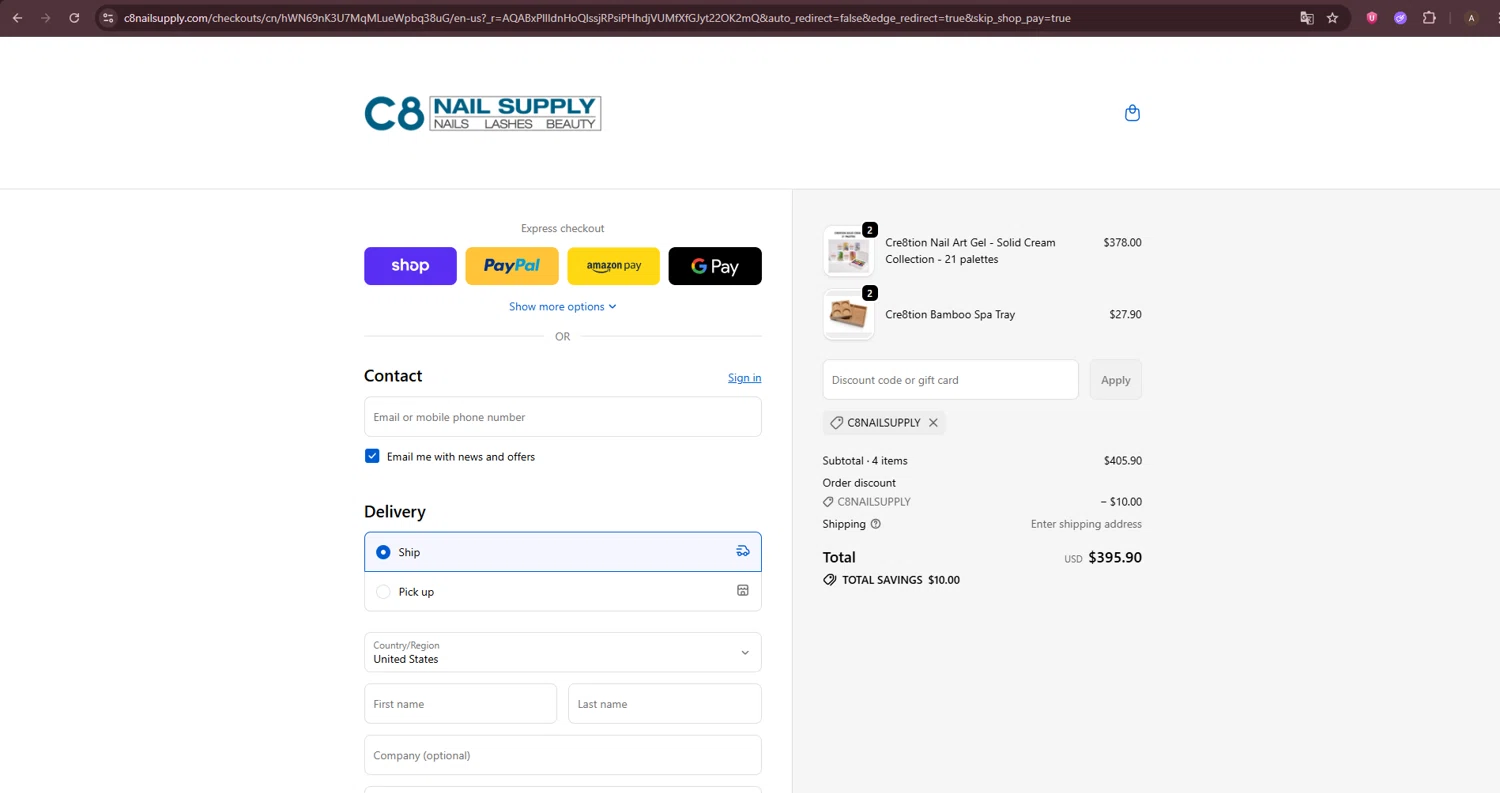The height and width of the screenshot is (793, 1500).
Task: Click the truck icon in Ship option
Action: 743,551
